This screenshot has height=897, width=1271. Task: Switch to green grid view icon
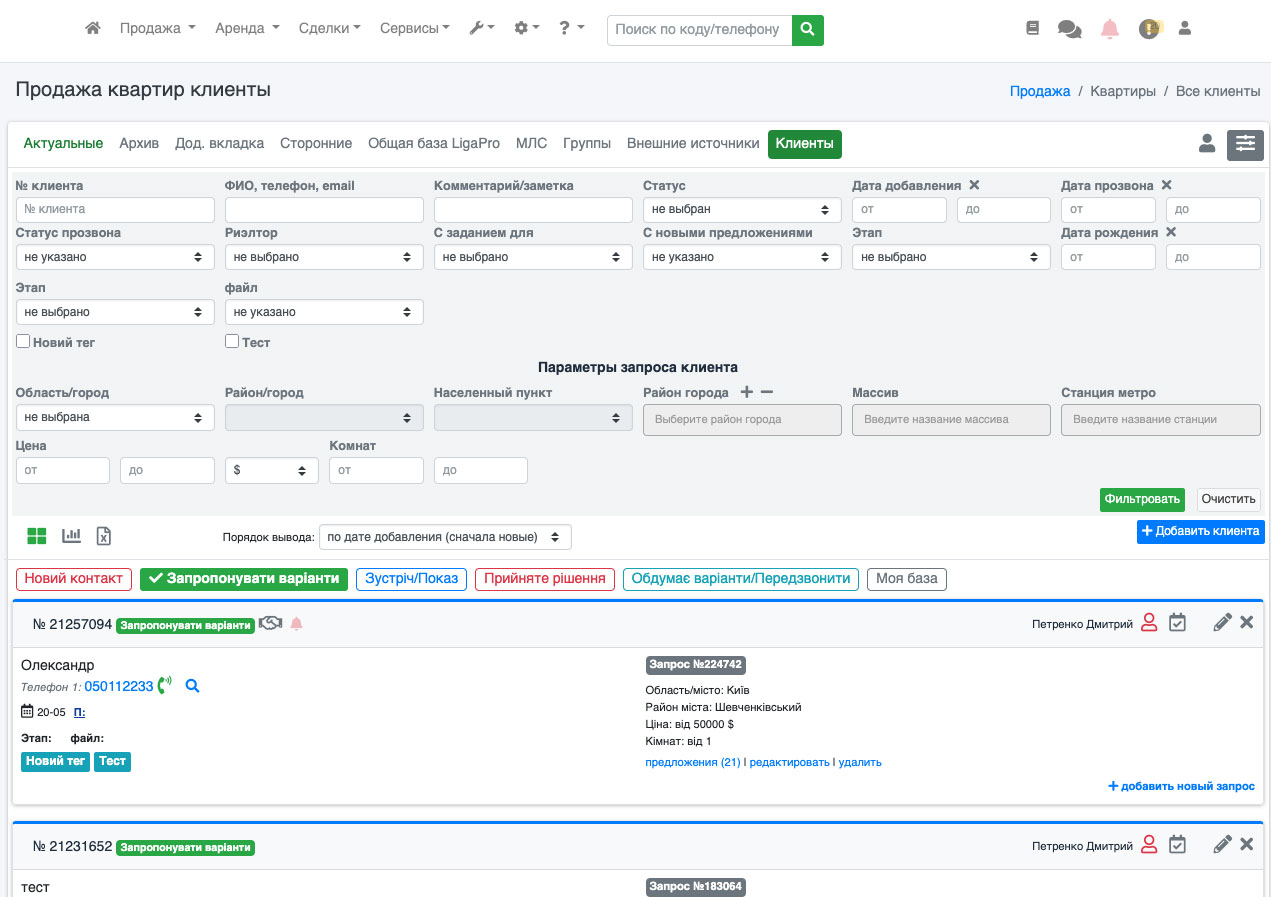pos(37,536)
